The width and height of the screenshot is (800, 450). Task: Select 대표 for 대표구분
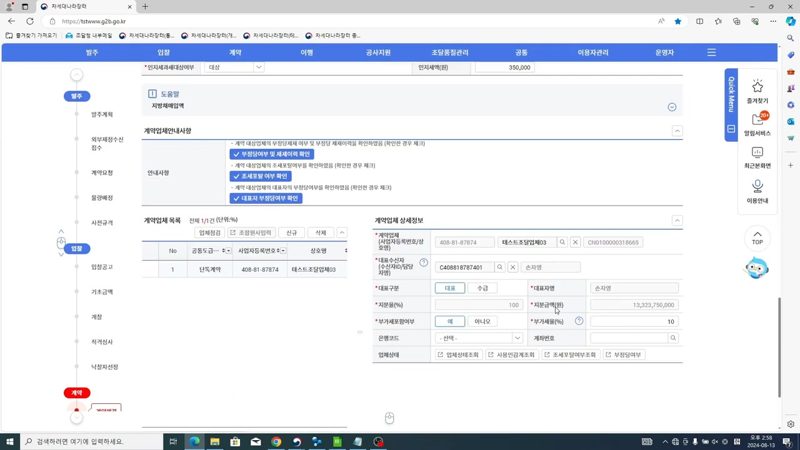tap(450, 288)
